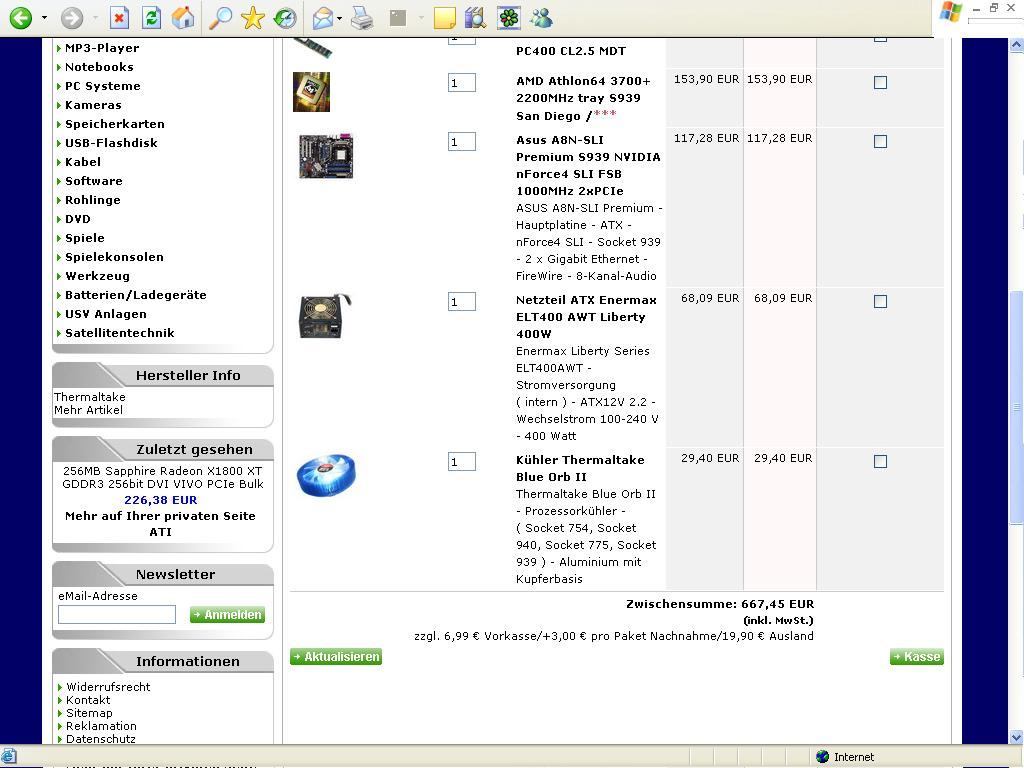This screenshot has width=1024, height=768.
Task: Open the Spielekonsolen category
Action: 114,257
